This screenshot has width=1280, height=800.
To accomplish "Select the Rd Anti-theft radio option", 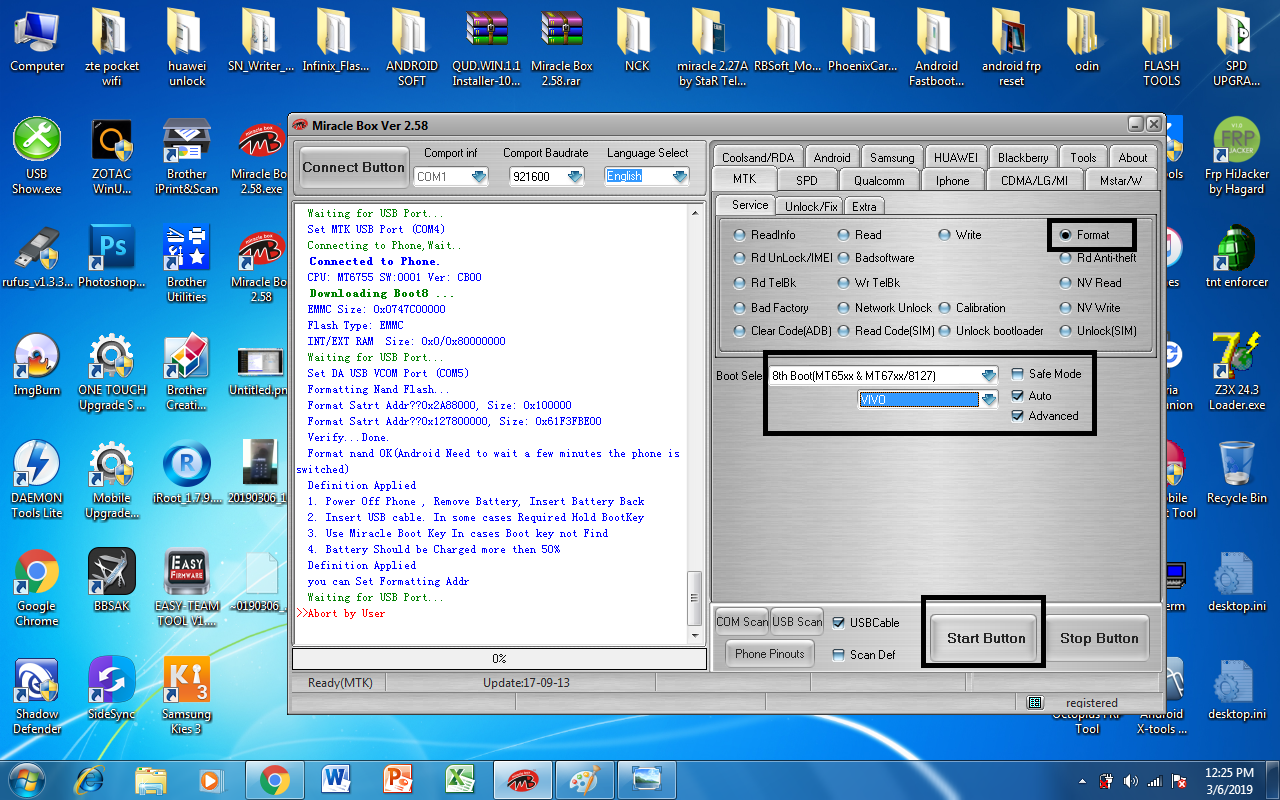I will 1098,258.
